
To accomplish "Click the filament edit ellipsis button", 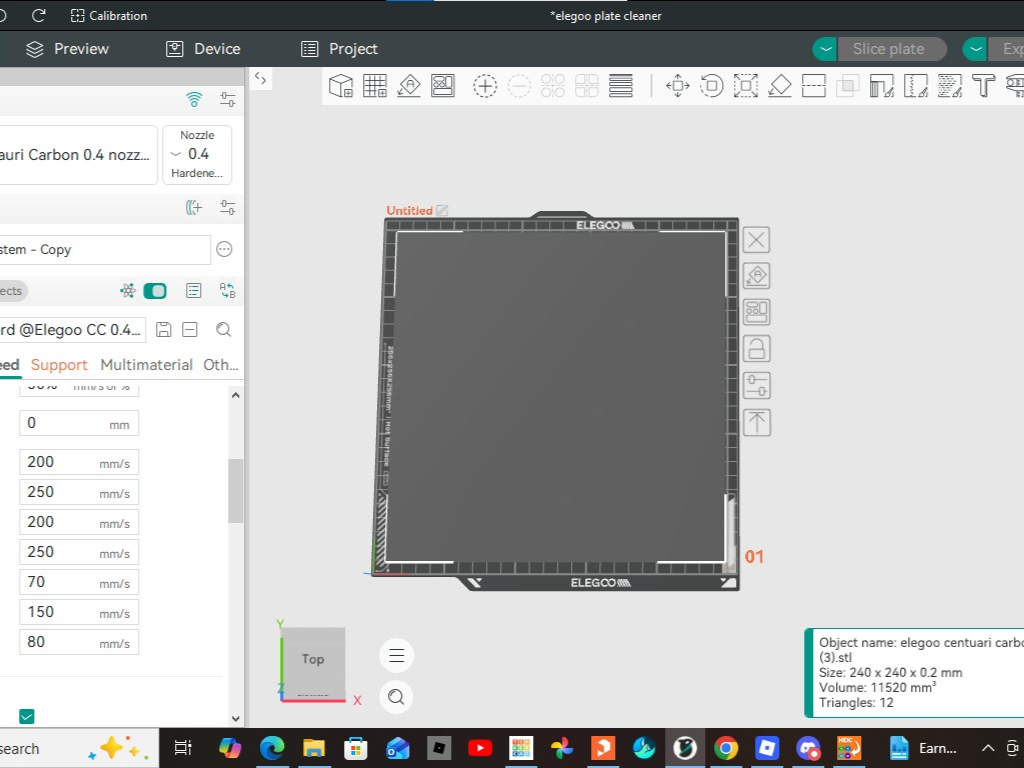I will point(224,249).
